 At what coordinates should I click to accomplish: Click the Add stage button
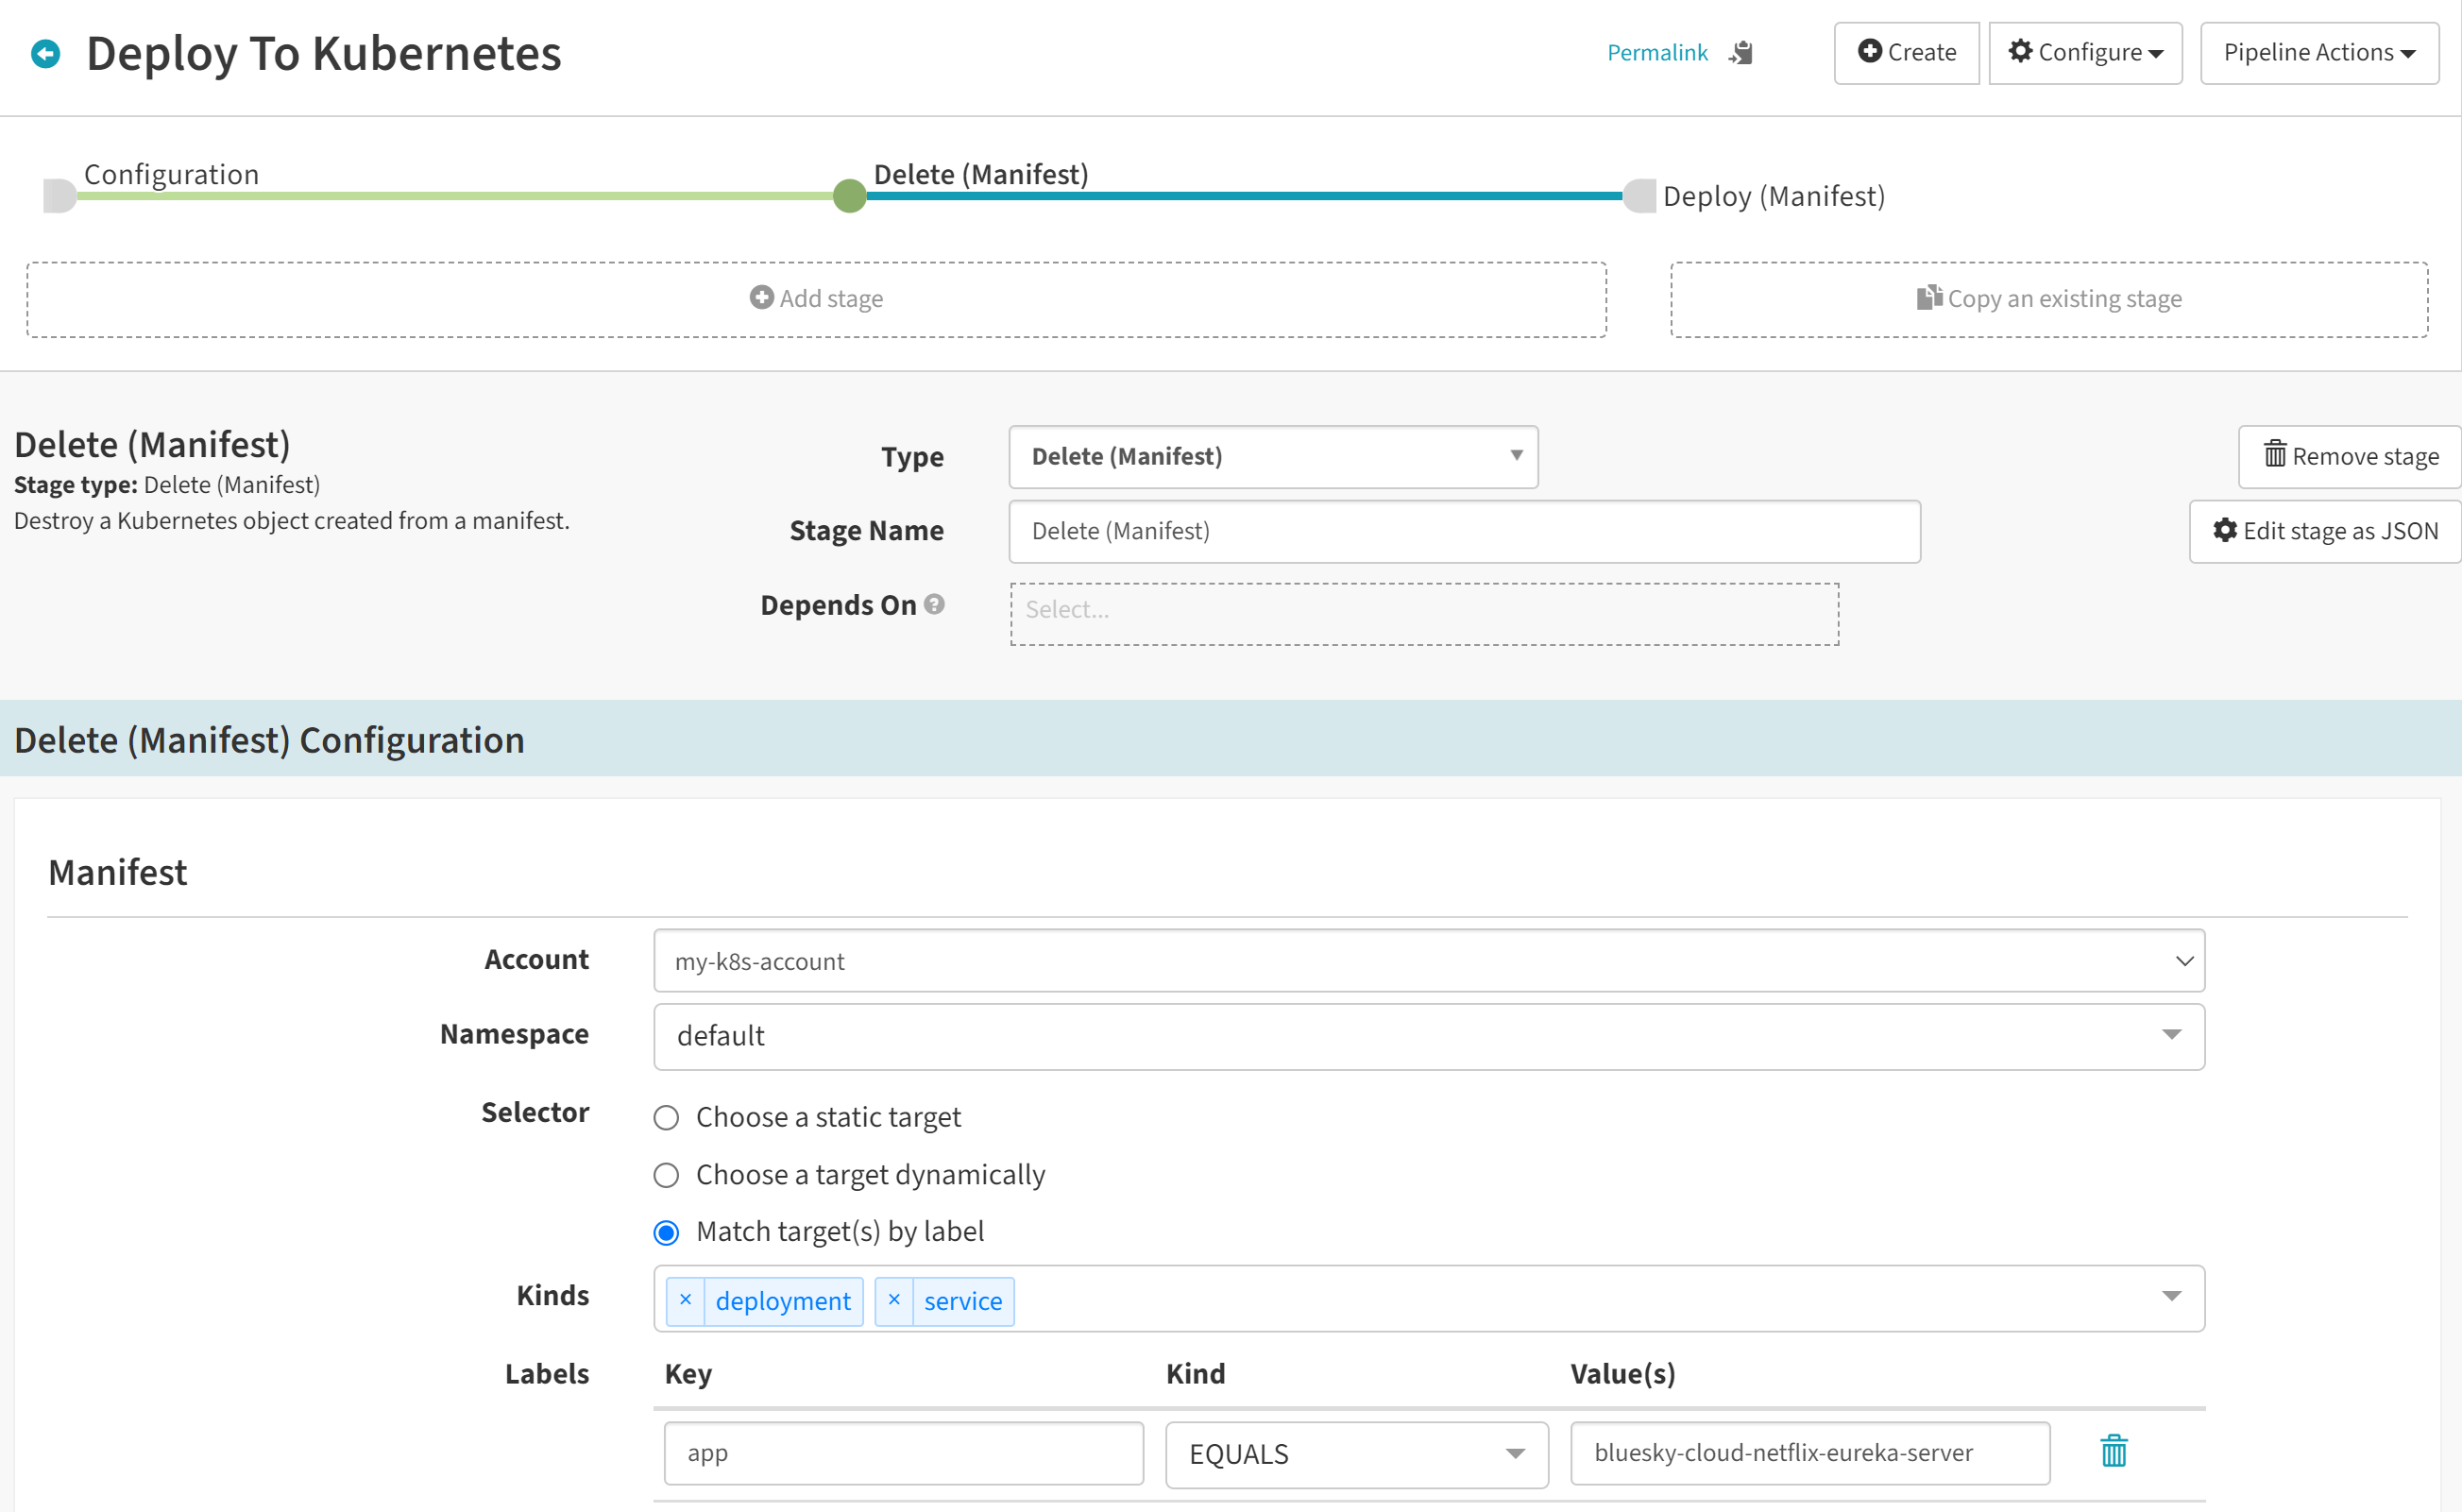click(816, 299)
